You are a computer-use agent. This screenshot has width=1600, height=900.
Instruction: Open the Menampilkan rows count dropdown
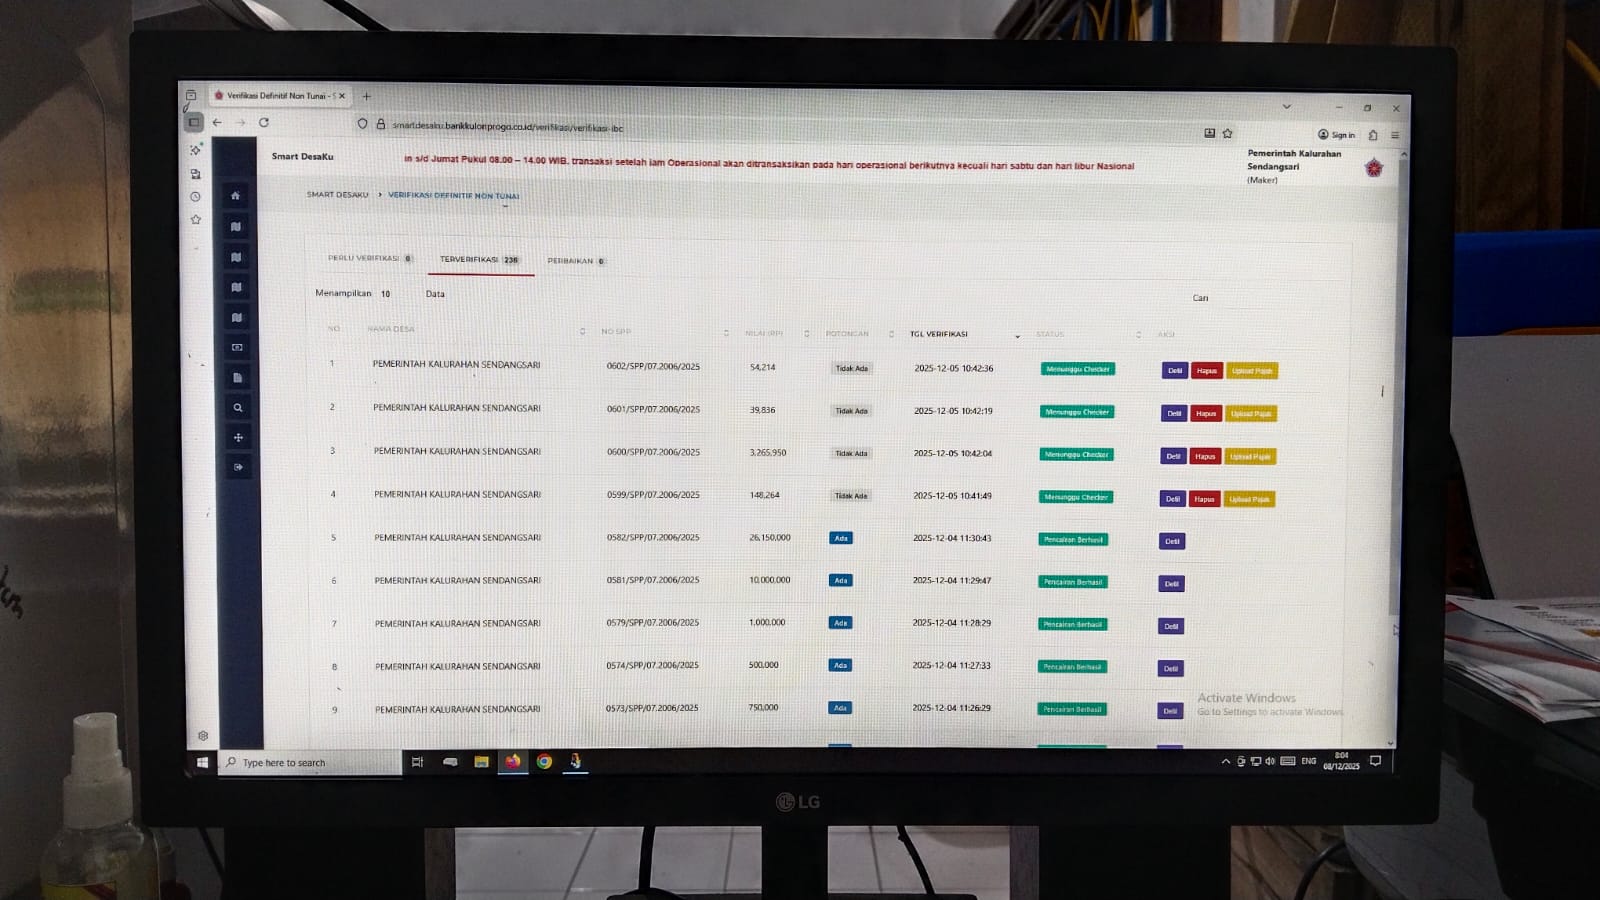click(x=386, y=294)
